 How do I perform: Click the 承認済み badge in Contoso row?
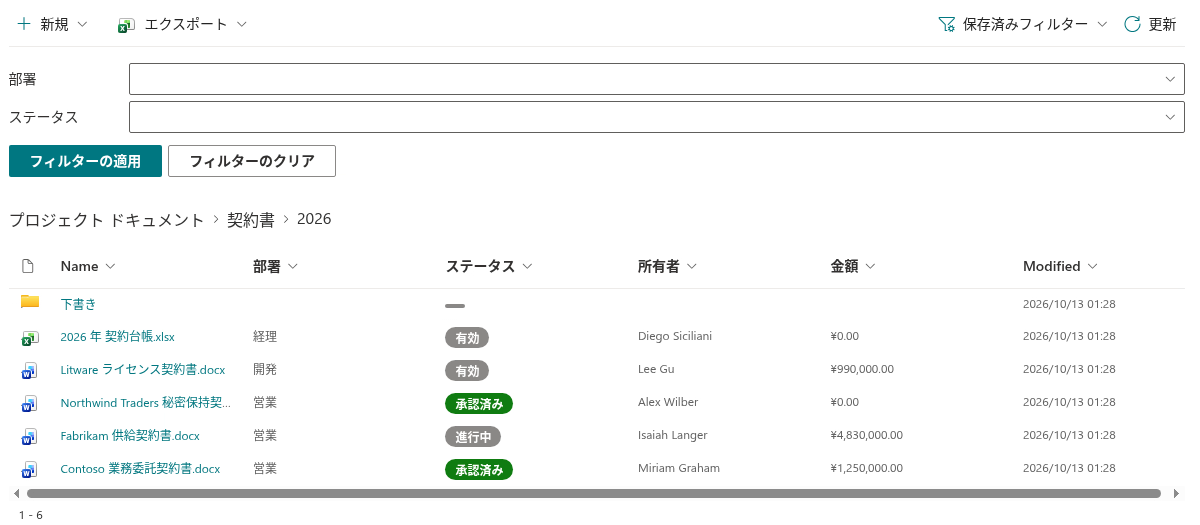(x=479, y=470)
